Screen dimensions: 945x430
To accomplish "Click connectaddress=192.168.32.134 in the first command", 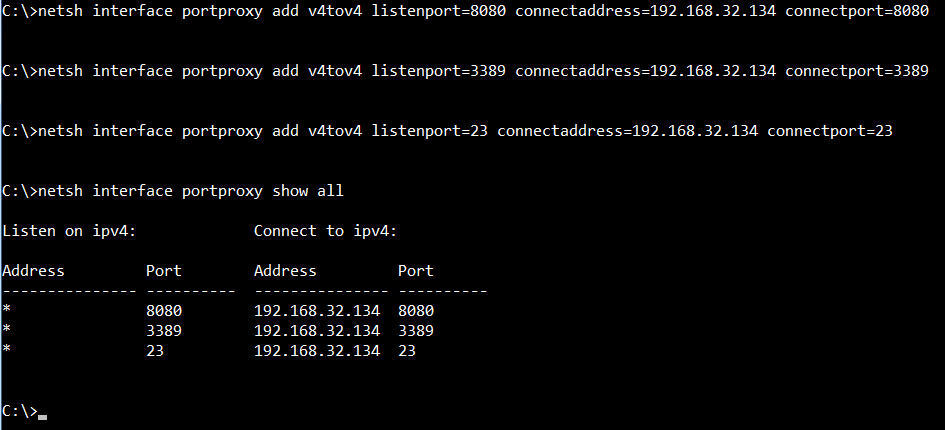I will tap(645, 11).
